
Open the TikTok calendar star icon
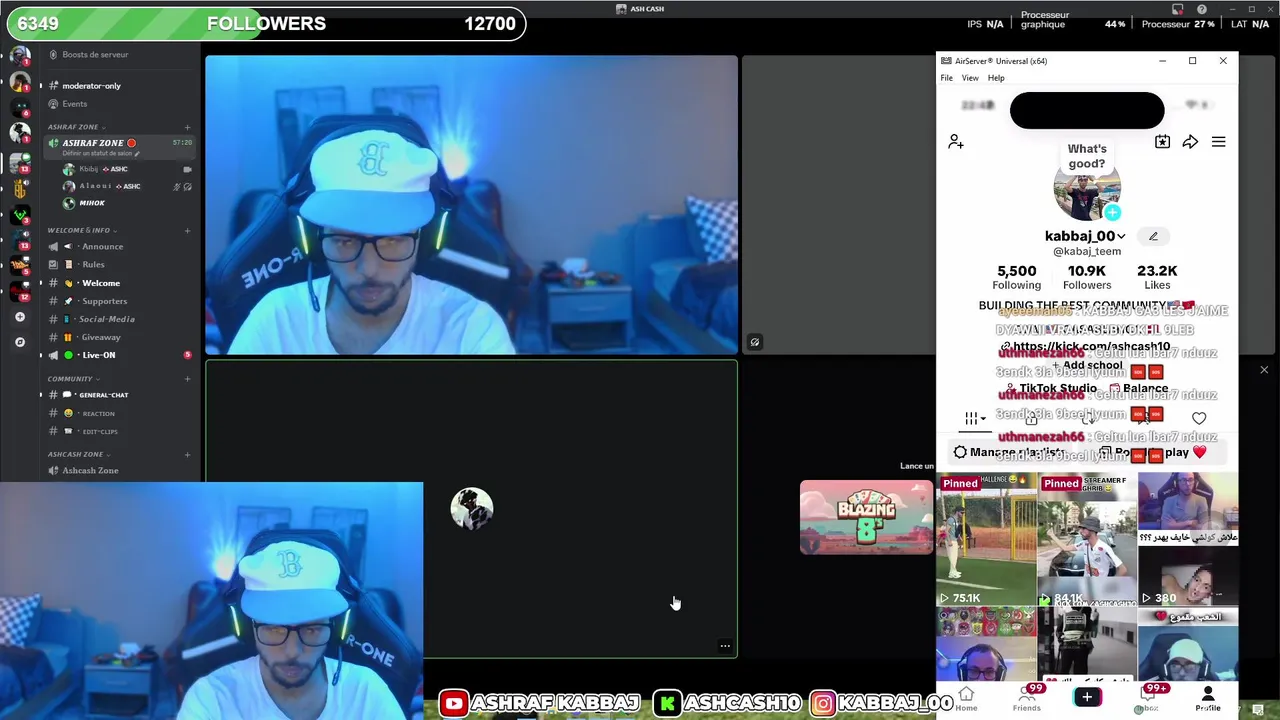[1162, 142]
